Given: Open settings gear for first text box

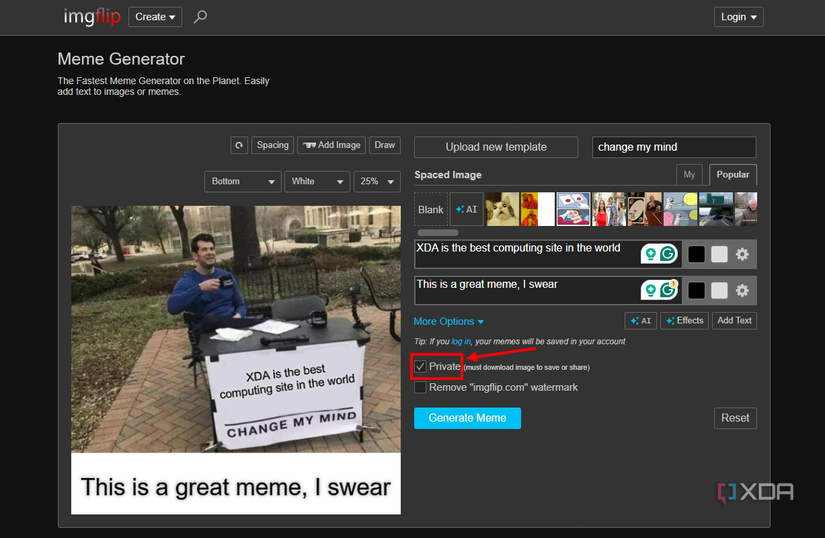Looking at the screenshot, I should (742, 255).
